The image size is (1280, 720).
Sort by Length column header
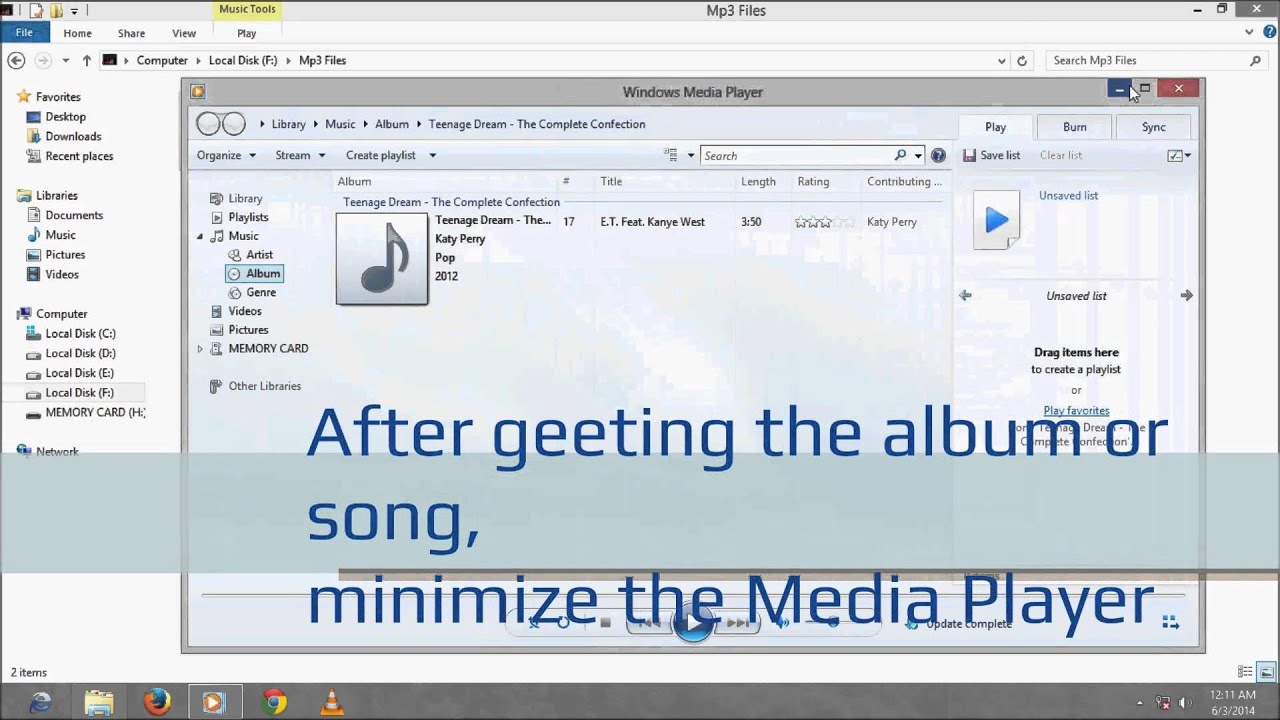(758, 181)
